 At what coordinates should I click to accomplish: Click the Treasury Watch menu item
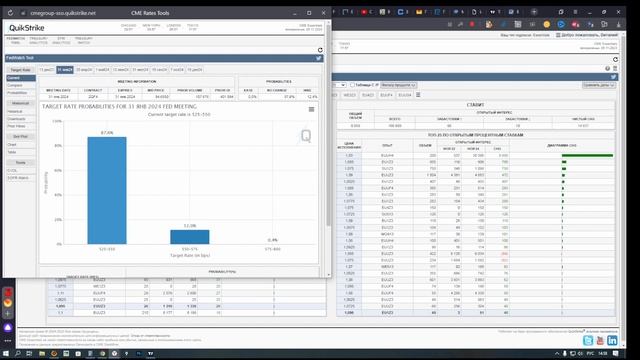point(84,40)
